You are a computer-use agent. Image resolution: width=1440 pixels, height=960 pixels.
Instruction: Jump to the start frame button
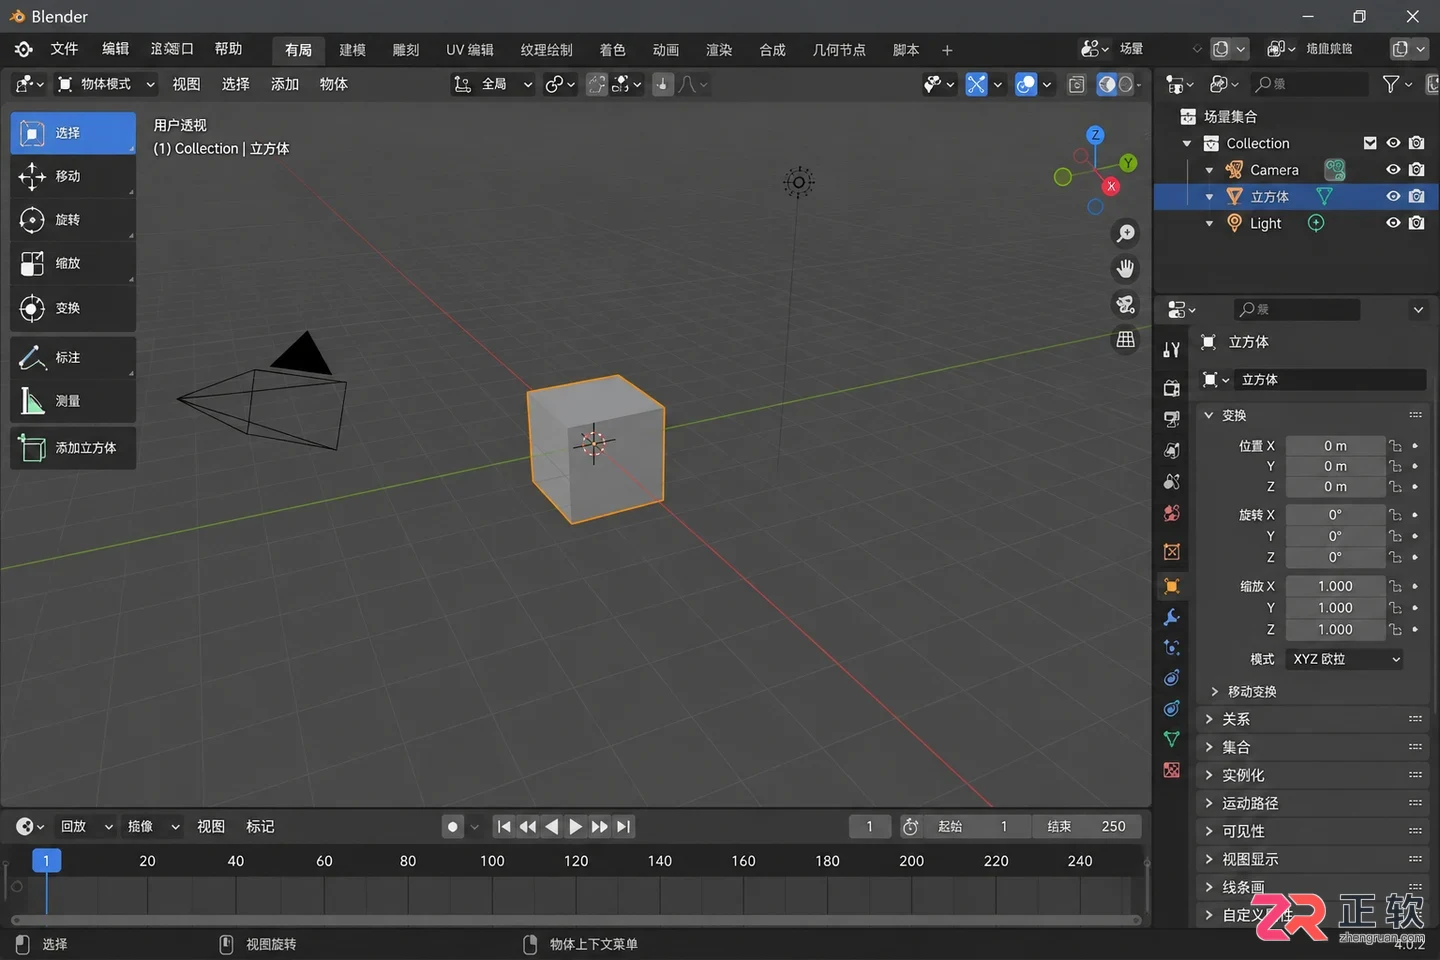[504, 827]
